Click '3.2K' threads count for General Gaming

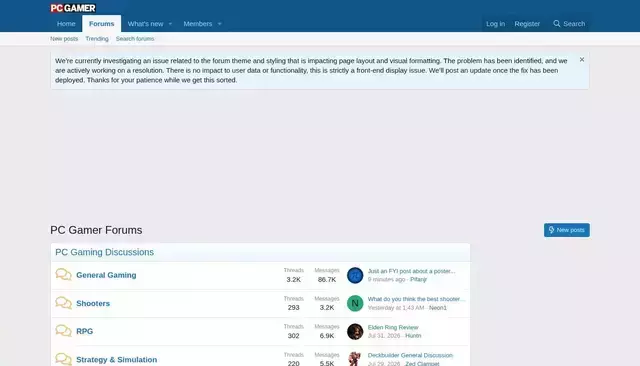point(293,279)
